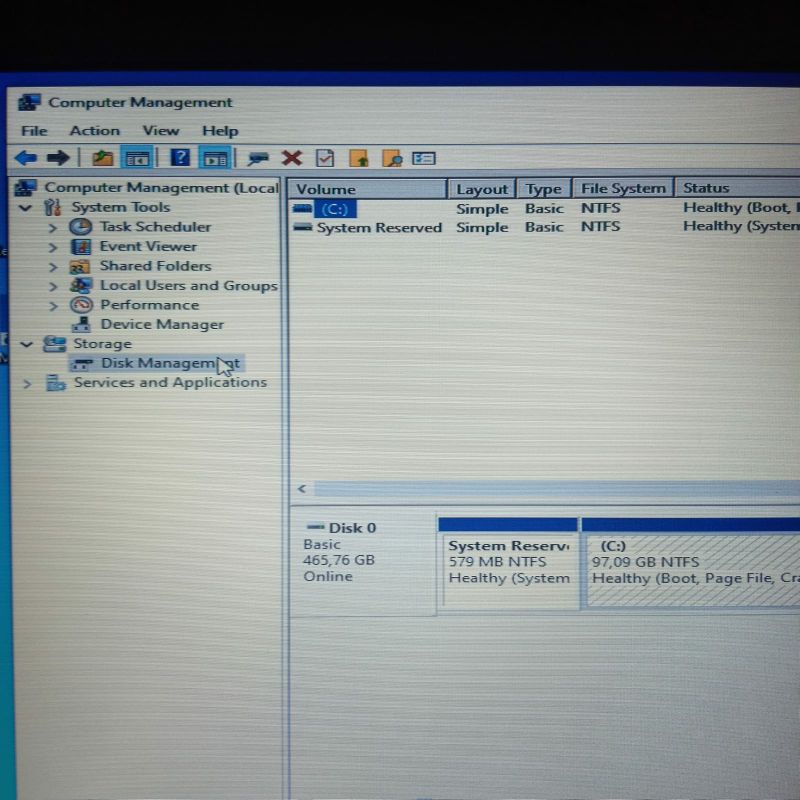Expand the Event Viewer node
The height and width of the screenshot is (800, 800).
(x=53, y=247)
